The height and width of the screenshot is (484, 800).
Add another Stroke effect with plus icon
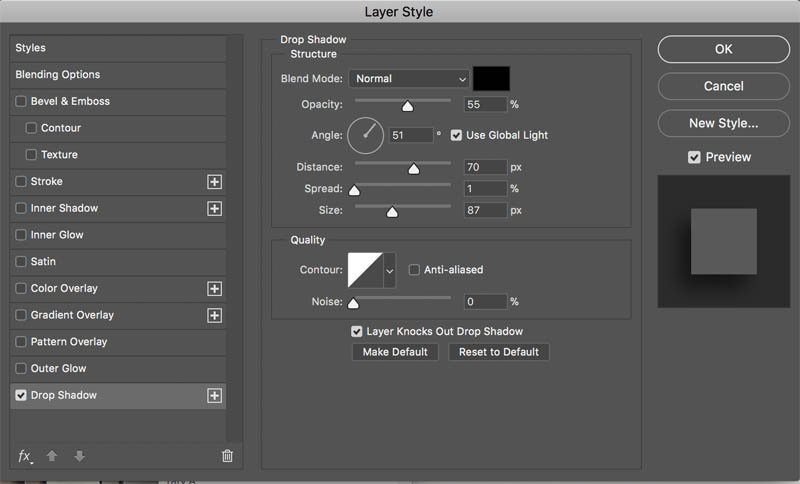click(214, 182)
